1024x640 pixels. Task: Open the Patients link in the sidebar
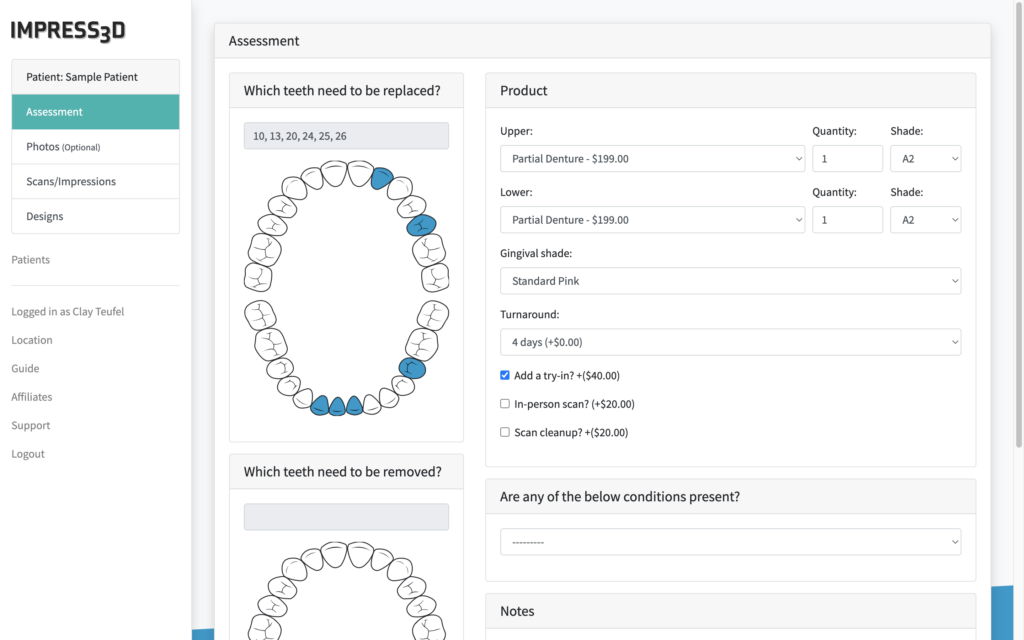click(31, 260)
